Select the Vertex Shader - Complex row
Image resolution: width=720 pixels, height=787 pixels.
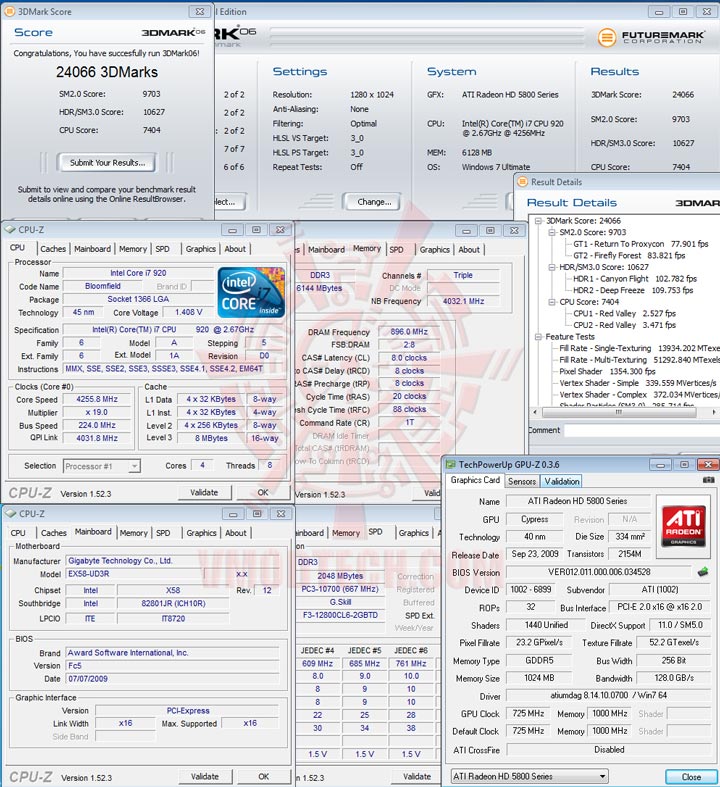(x=639, y=395)
